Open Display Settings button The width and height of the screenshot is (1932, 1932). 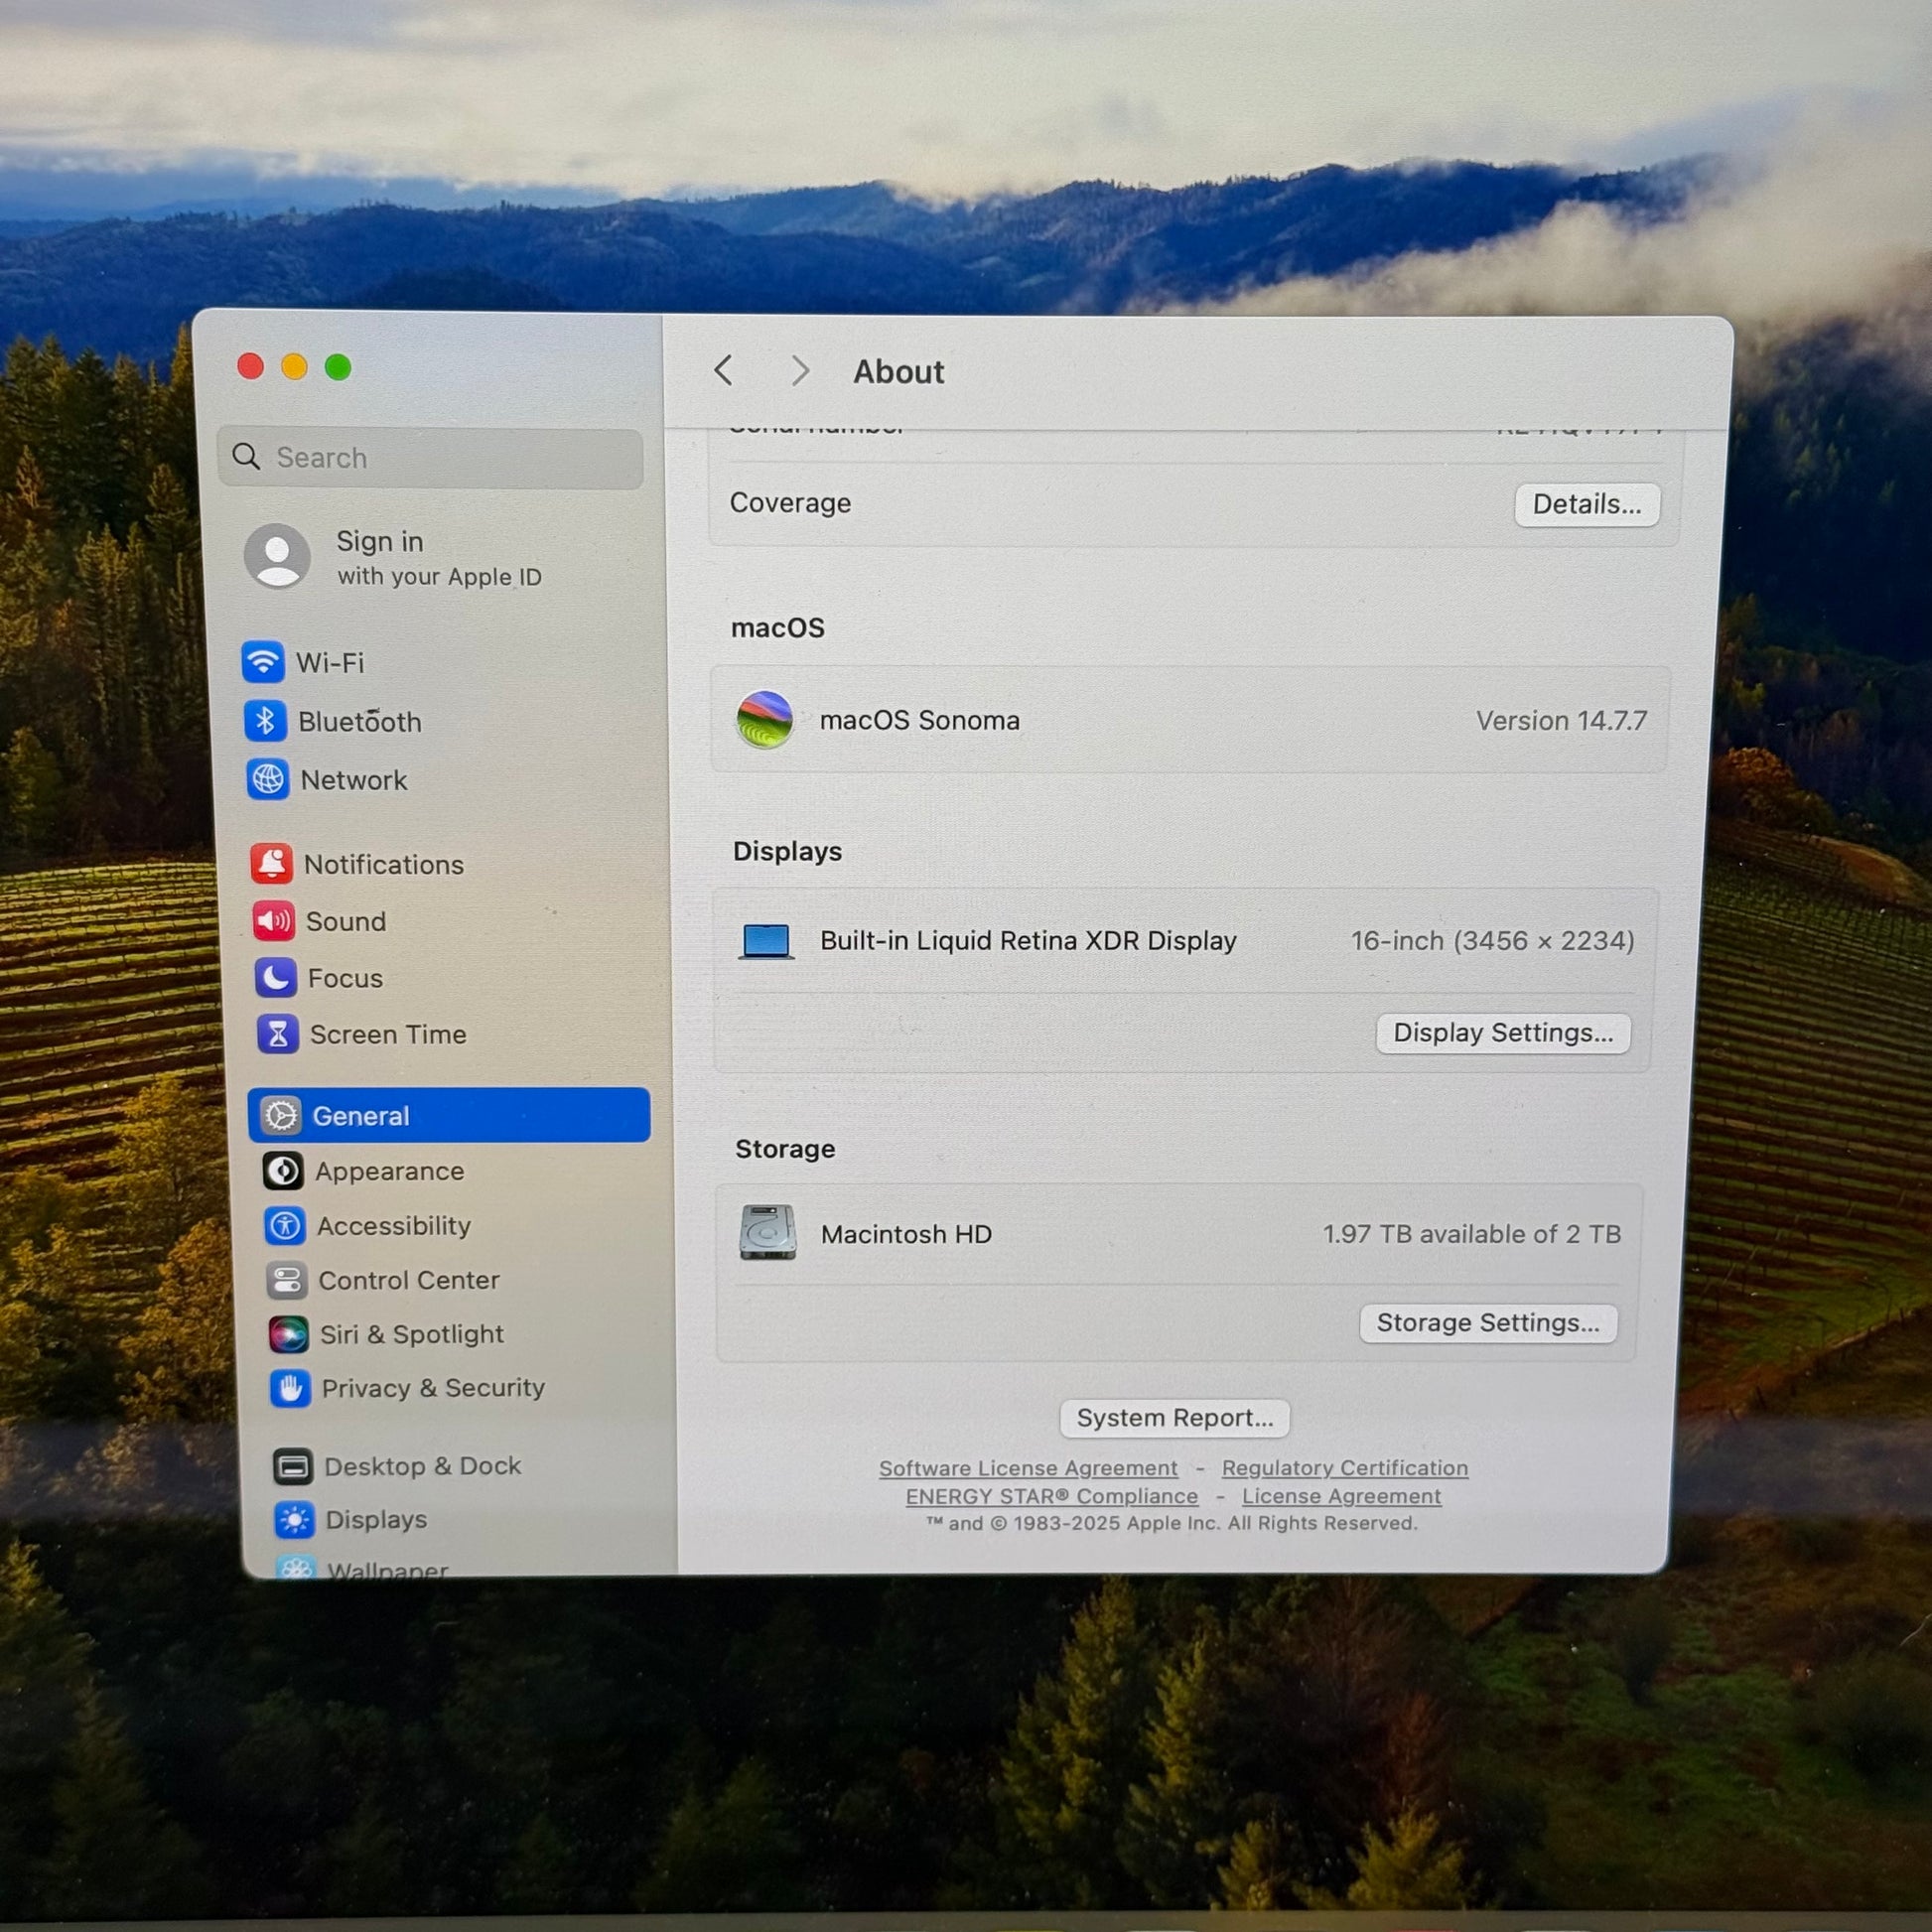pyautogui.click(x=1503, y=1033)
